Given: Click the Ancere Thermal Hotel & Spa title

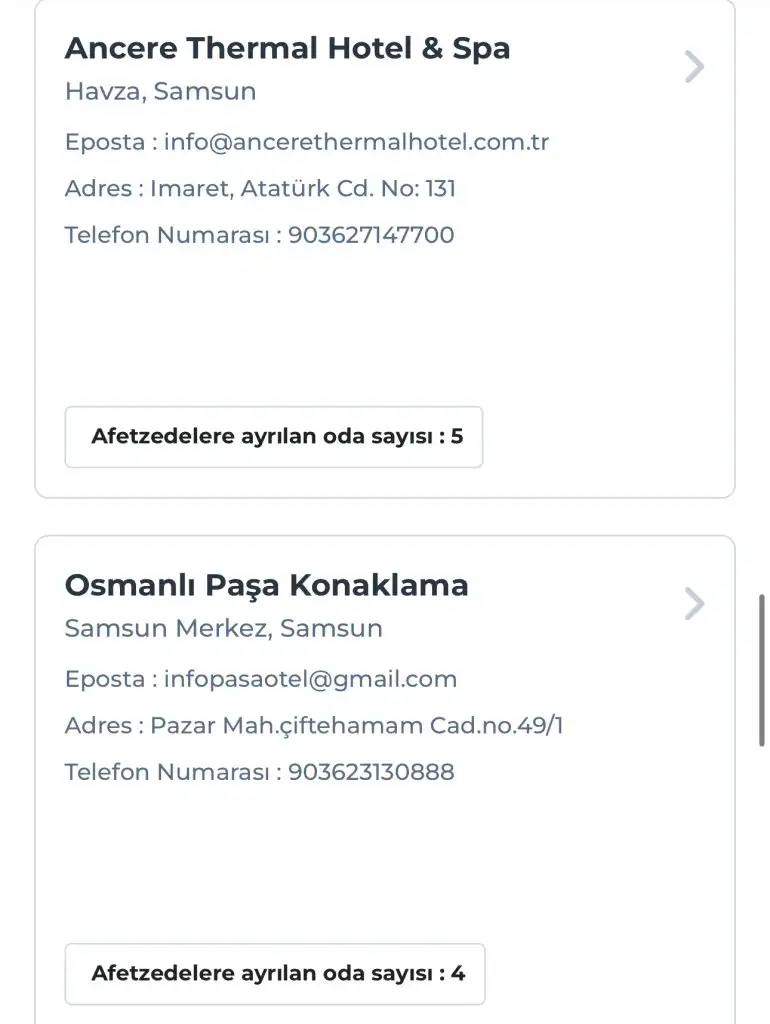Looking at the screenshot, I should [x=287, y=48].
